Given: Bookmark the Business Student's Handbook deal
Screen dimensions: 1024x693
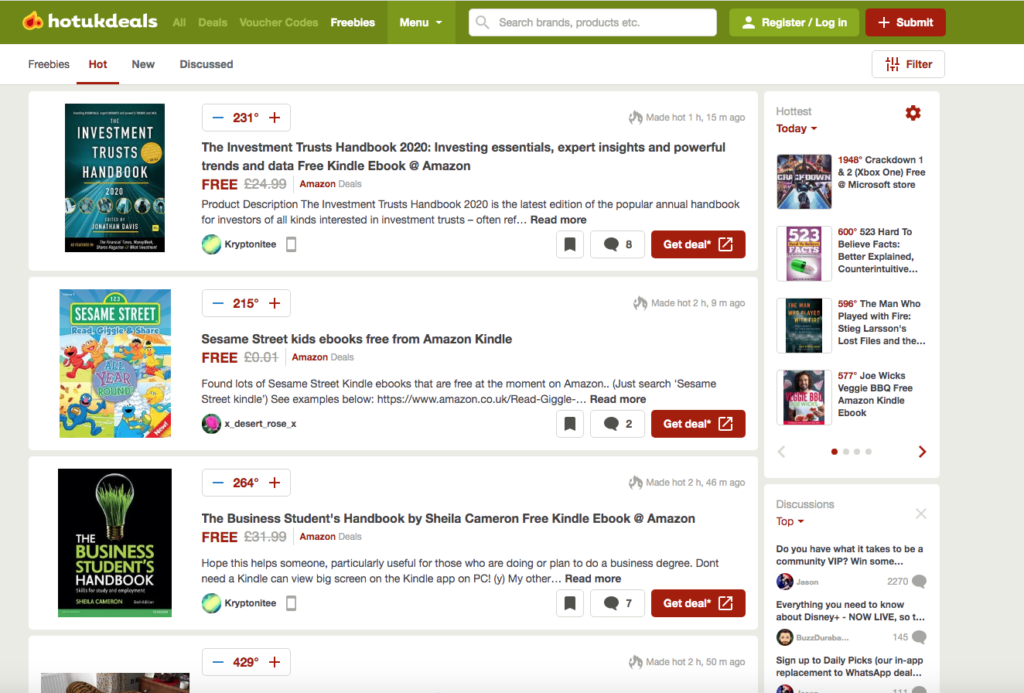Looking at the screenshot, I should 570,604.
